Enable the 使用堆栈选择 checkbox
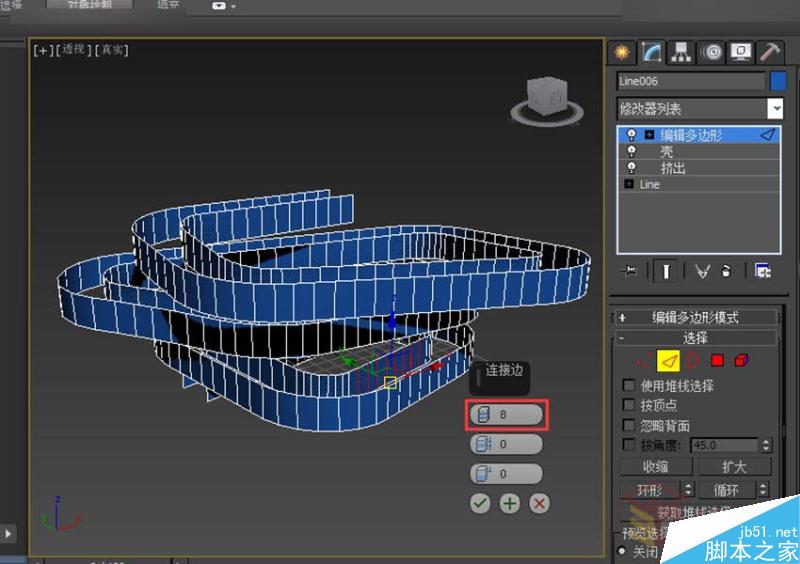This screenshot has width=800, height=564. pyautogui.click(x=629, y=385)
